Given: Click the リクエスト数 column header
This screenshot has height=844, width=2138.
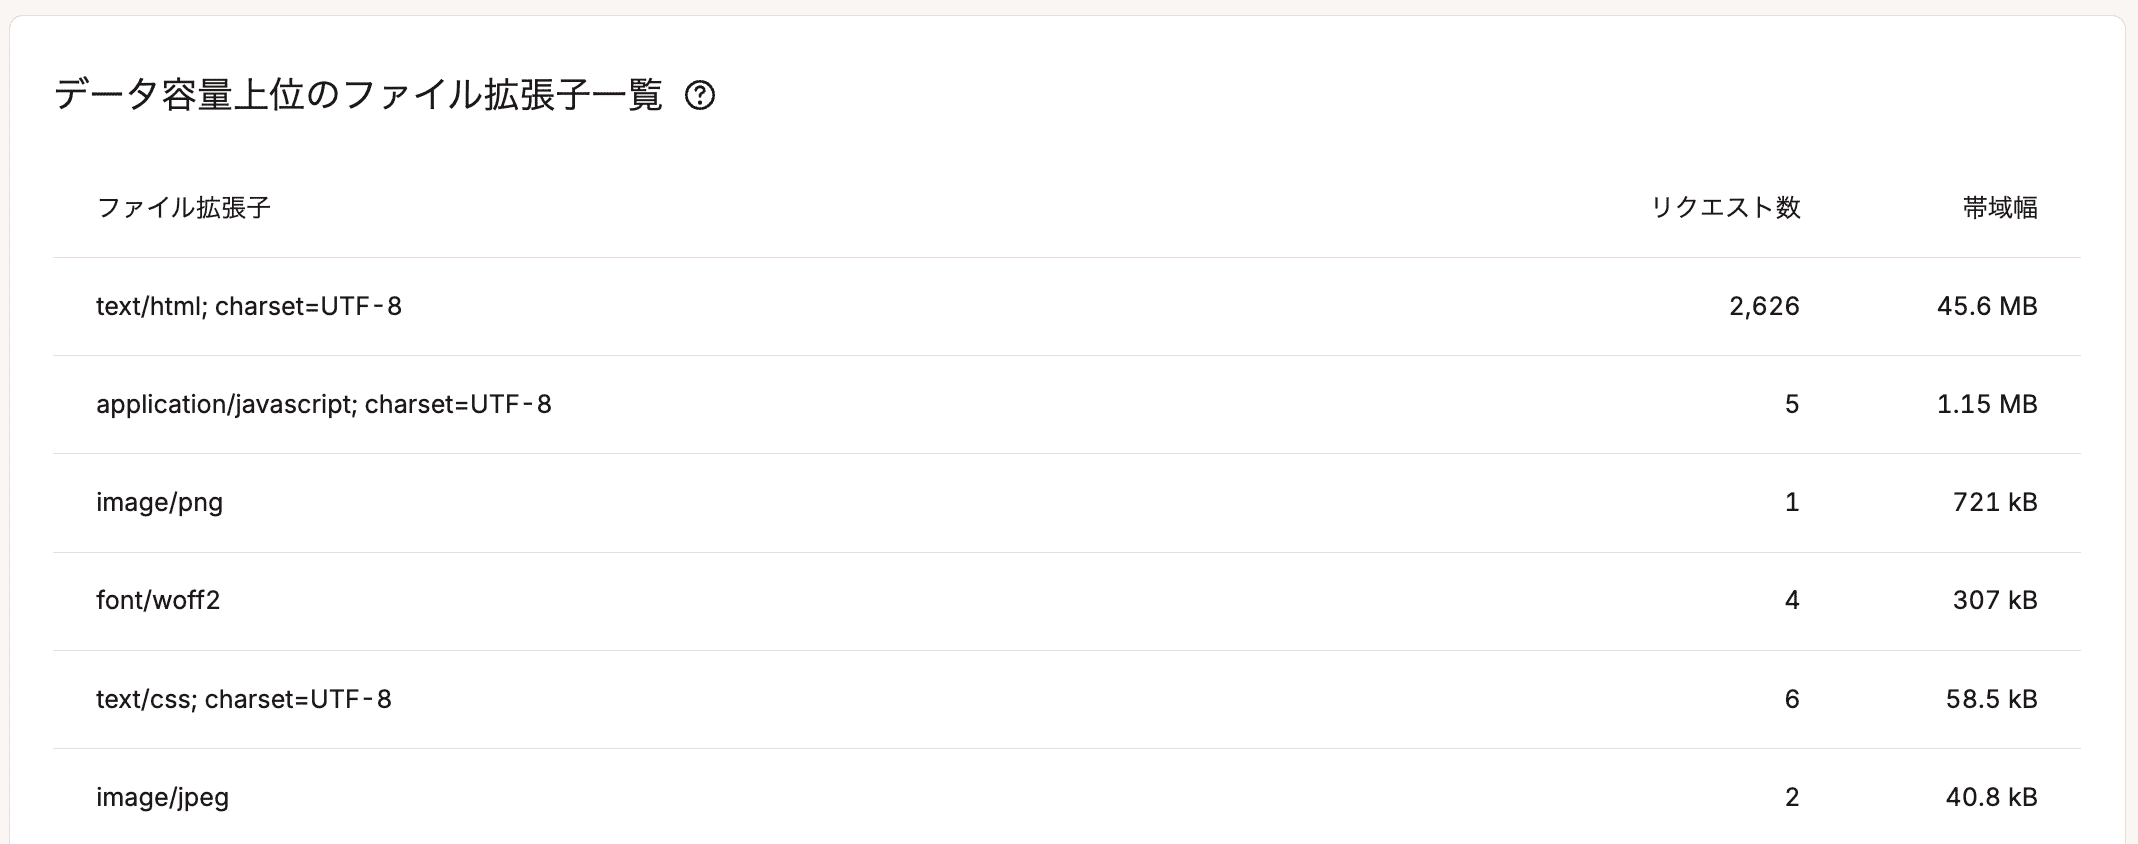Looking at the screenshot, I should click(1725, 208).
